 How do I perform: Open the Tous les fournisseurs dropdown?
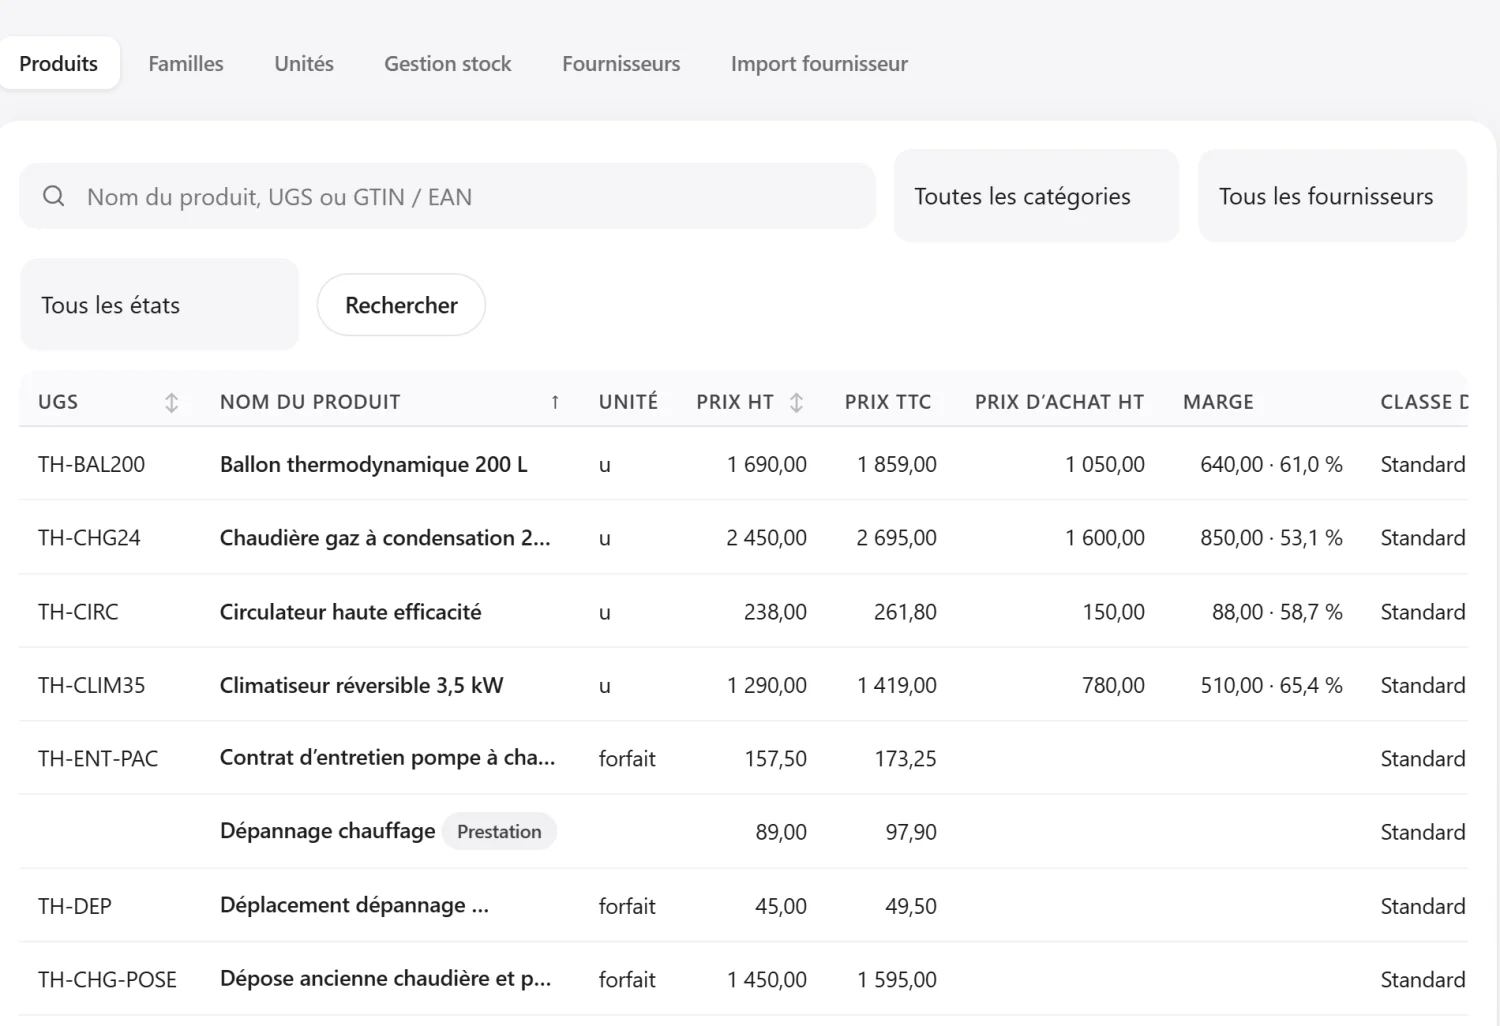click(x=1332, y=196)
